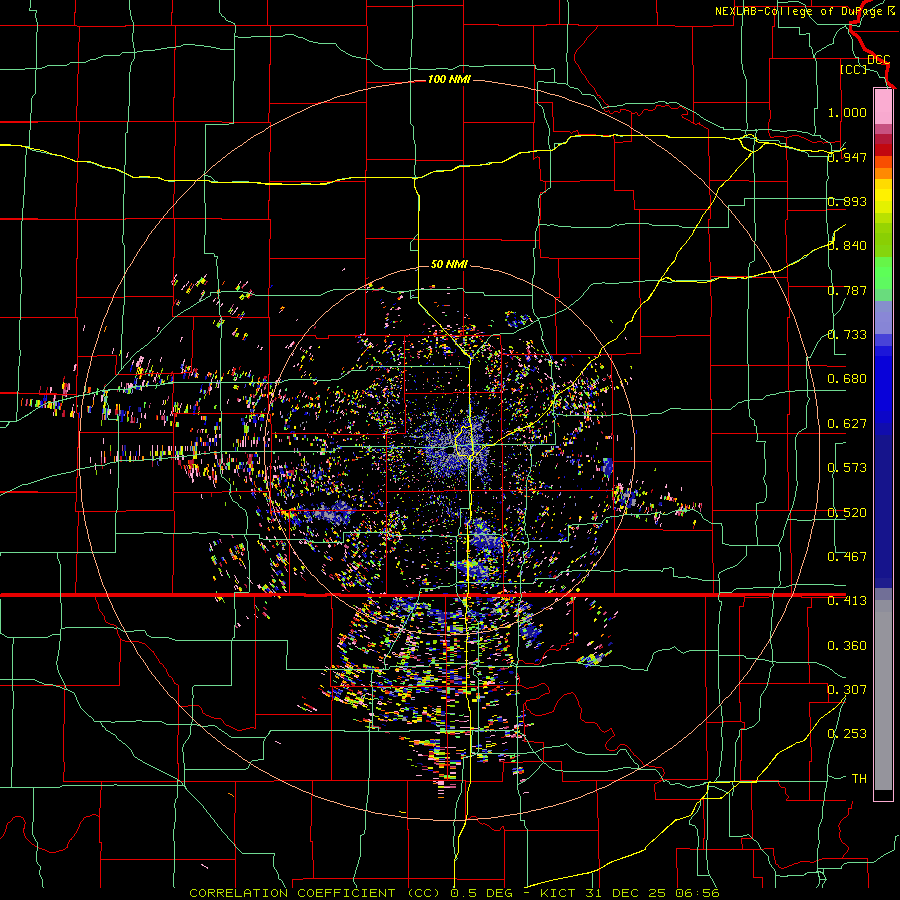Click the 0.893 scale value
Image resolution: width=900 pixels, height=900 pixels.
[x=847, y=201]
